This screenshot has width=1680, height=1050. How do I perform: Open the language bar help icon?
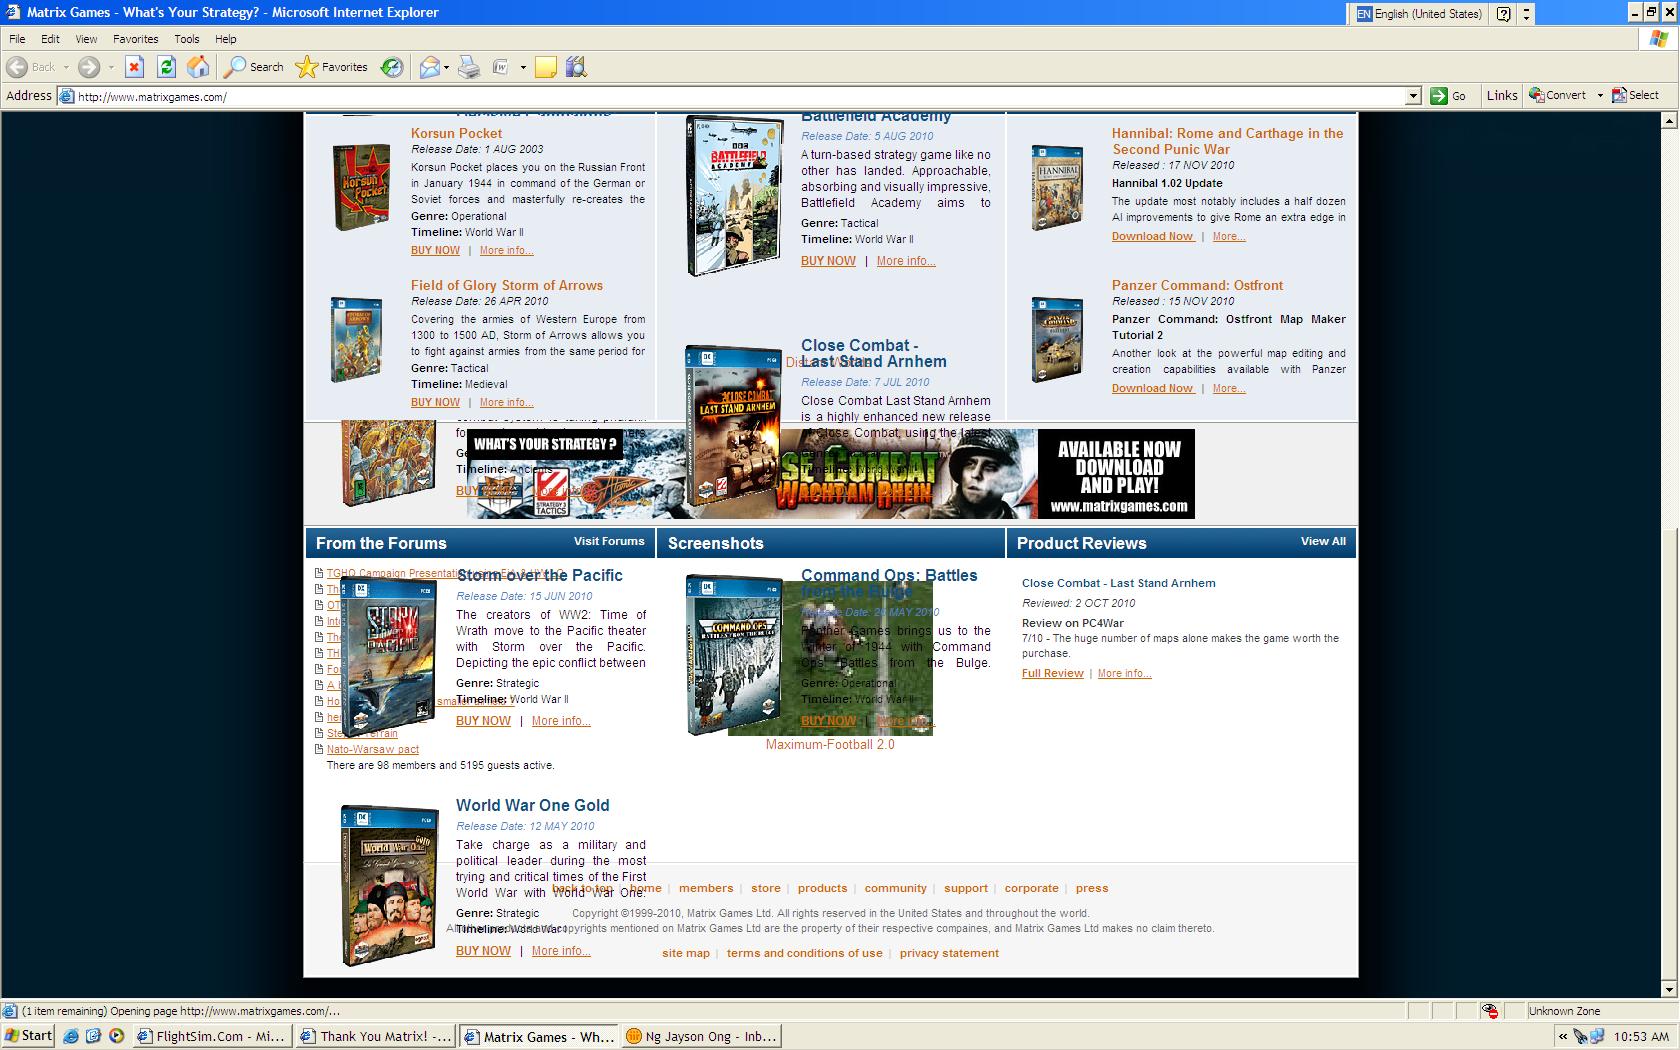(1503, 14)
